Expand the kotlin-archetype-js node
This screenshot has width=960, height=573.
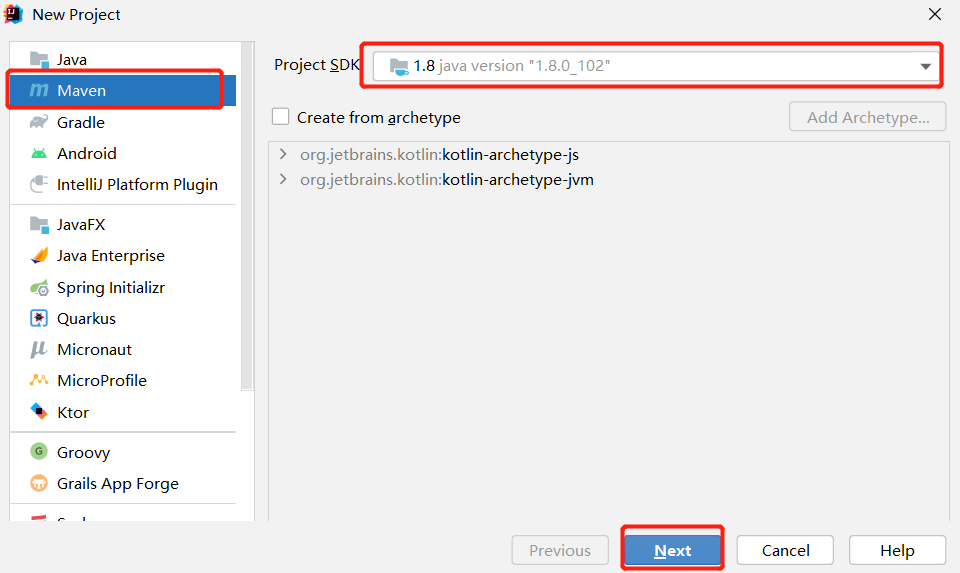[283, 154]
